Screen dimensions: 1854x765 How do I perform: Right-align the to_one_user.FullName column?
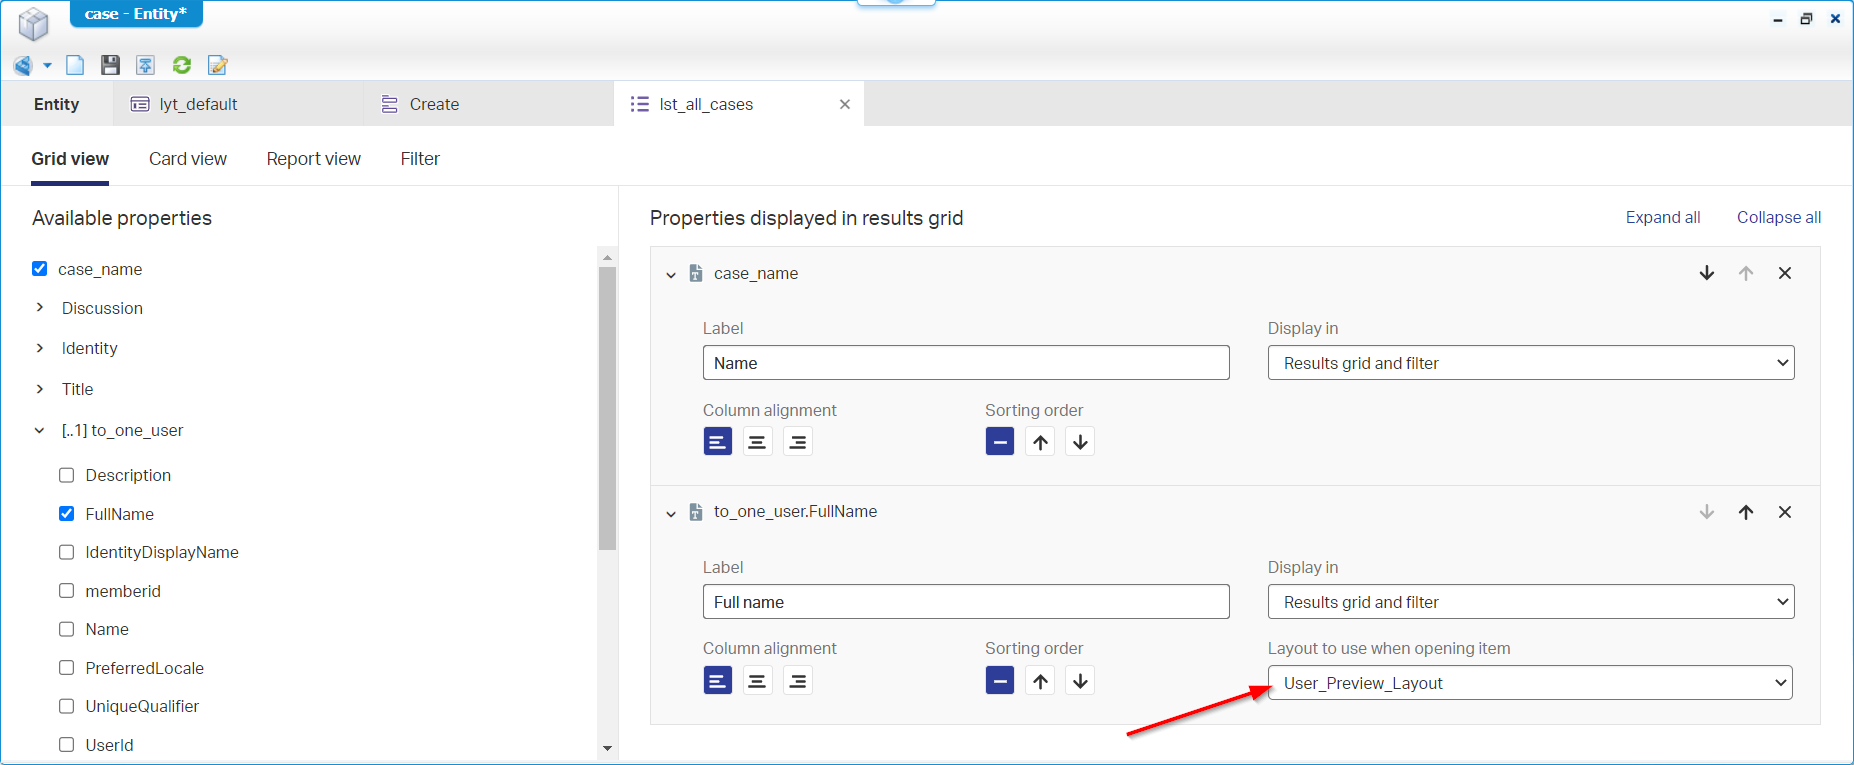click(797, 681)
